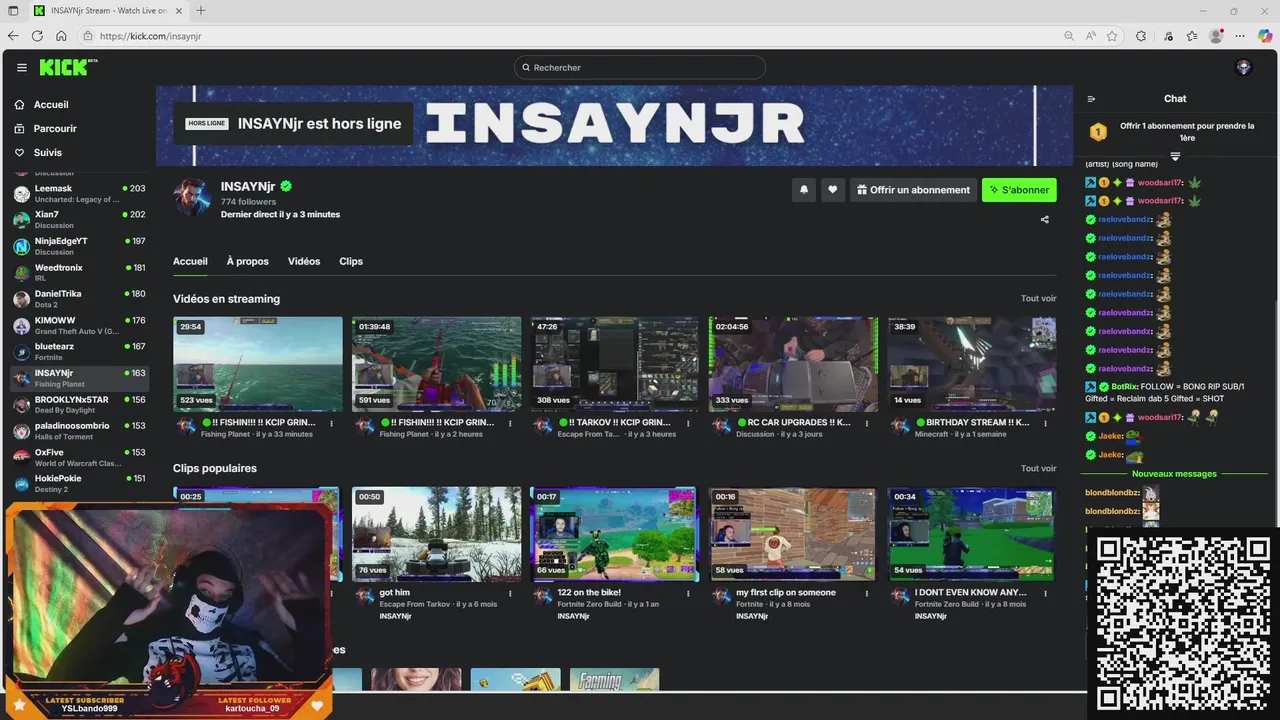Toggle the notification bell for INSAYNjr
The width and height of the screenshot is (1280, 720).
pyautogui.click(x=804, y=190)
